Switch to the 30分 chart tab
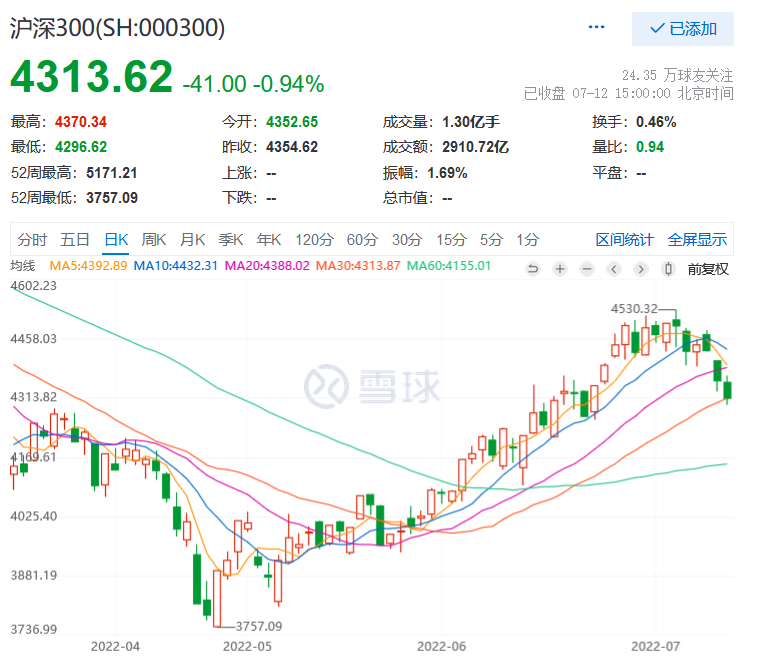 coord(407,240)
